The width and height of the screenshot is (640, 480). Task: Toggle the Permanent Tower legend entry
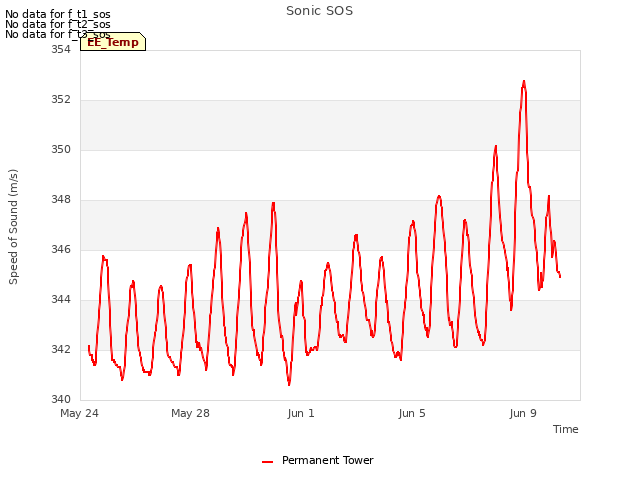point(318,460)
